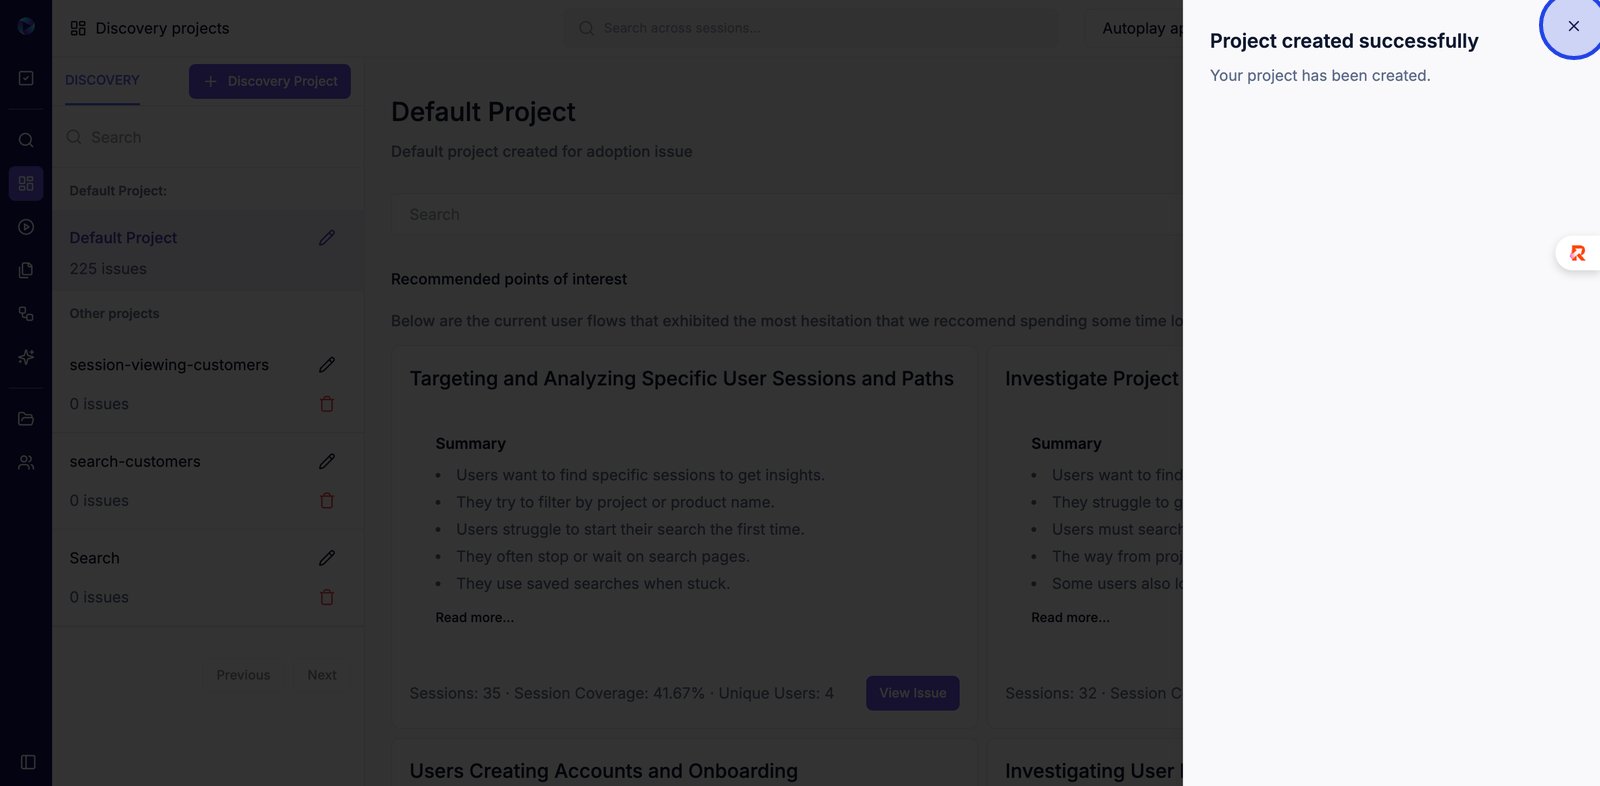Viewport: 1600px width, 786px height.
Task: Switch to the DISCOVERY tab
Action: tap(102, 80)
